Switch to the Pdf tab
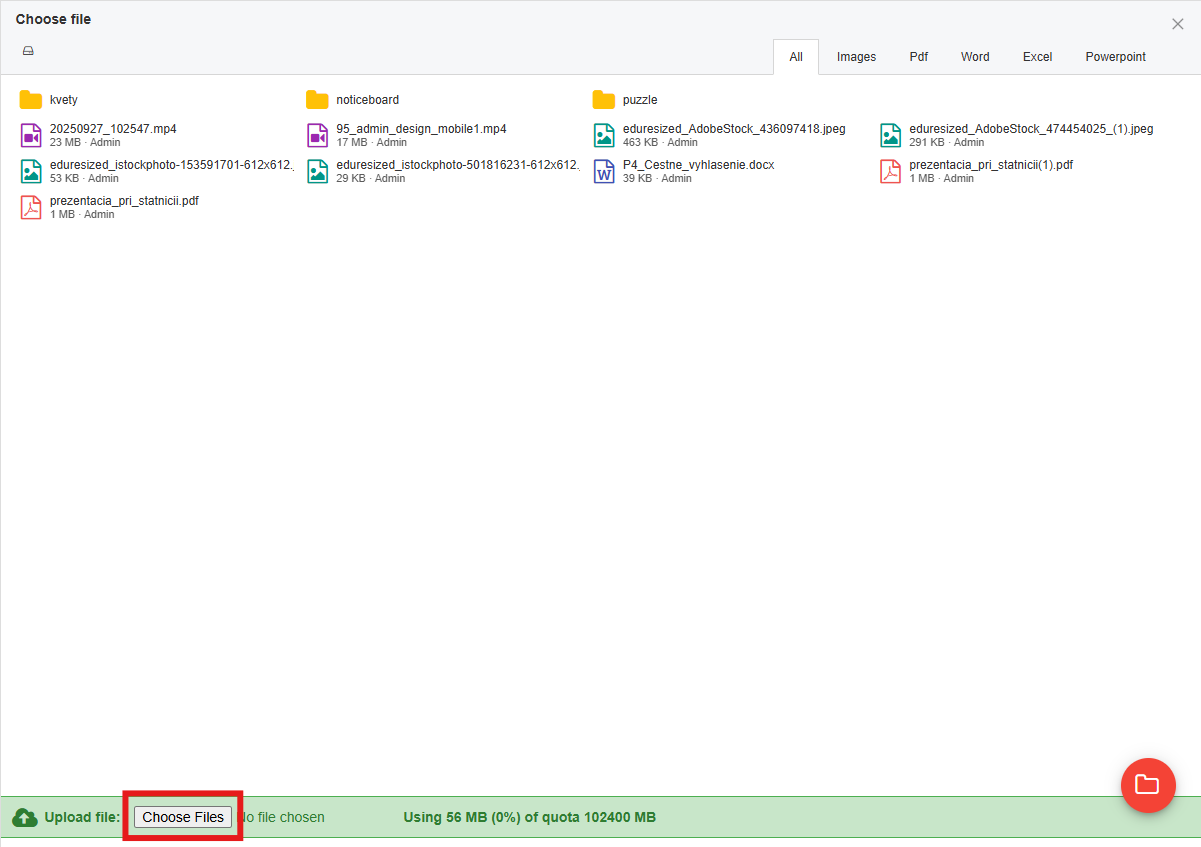Image resolution: width=1201 pixels, height=847 pixels. point(918,57)
